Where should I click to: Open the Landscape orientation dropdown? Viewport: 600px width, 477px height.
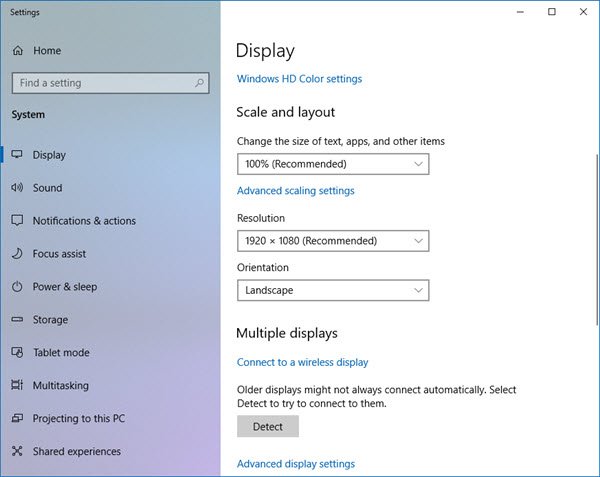pos(333,290)
